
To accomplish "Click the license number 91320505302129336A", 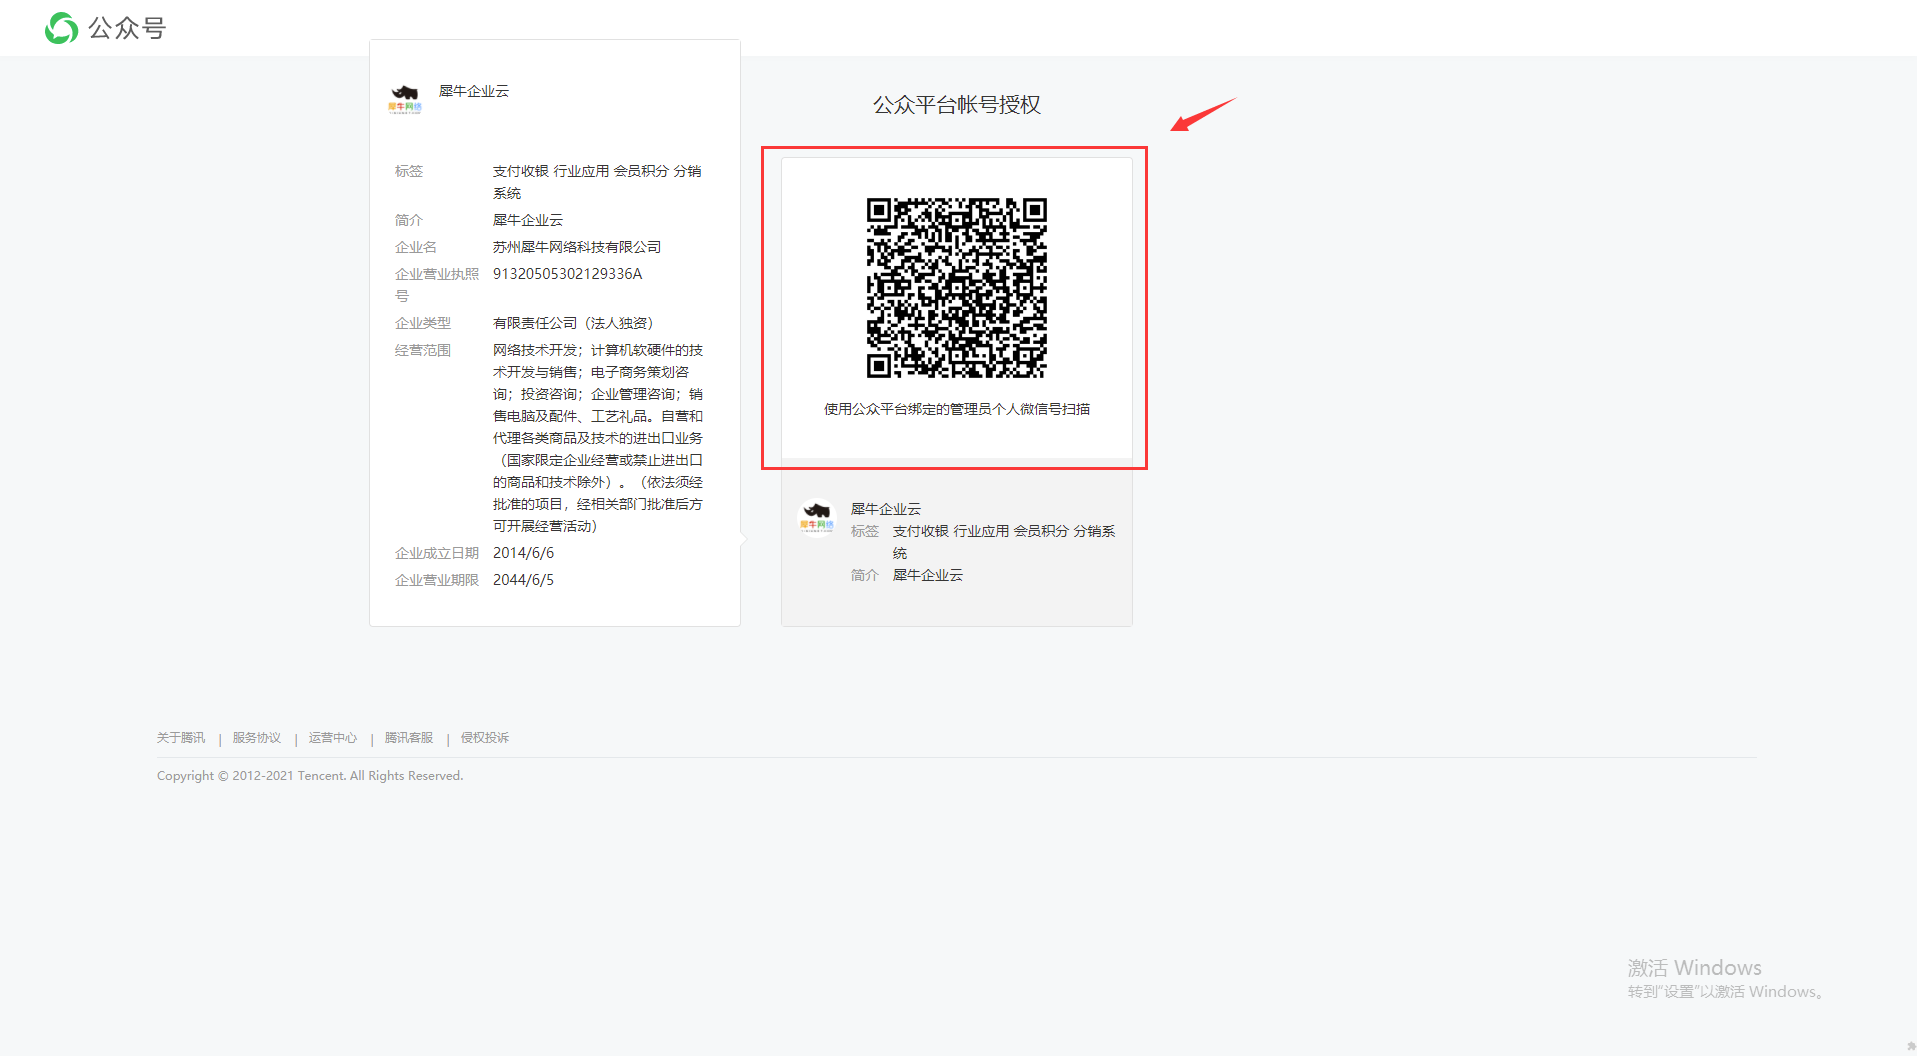I will coord(567,274).
